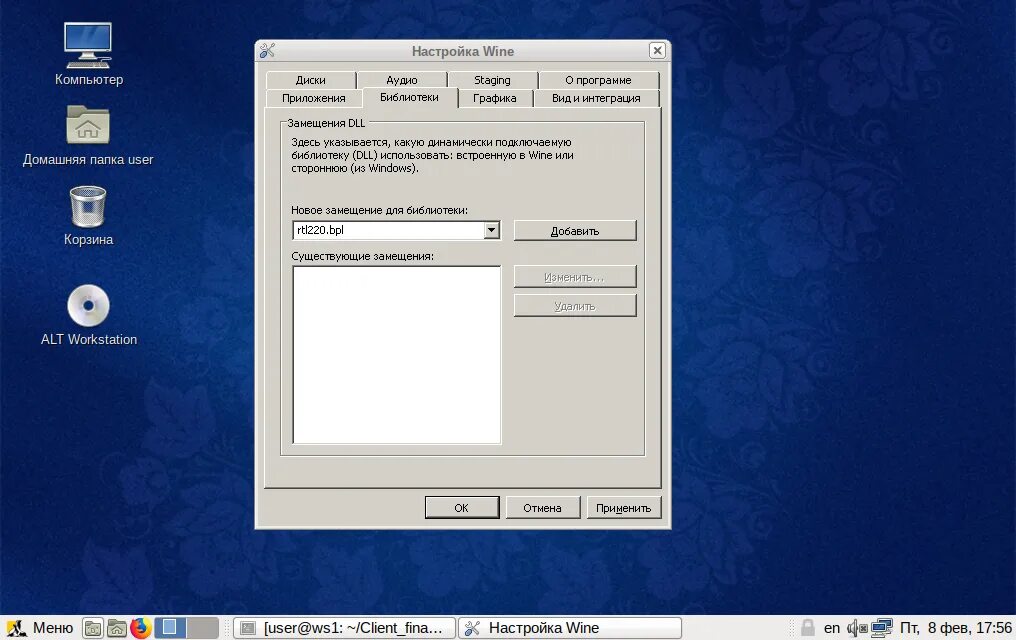Screen dimensions: 1016x640
Task: Open the Вид и интеграция tab
Action: pos(596,98)
